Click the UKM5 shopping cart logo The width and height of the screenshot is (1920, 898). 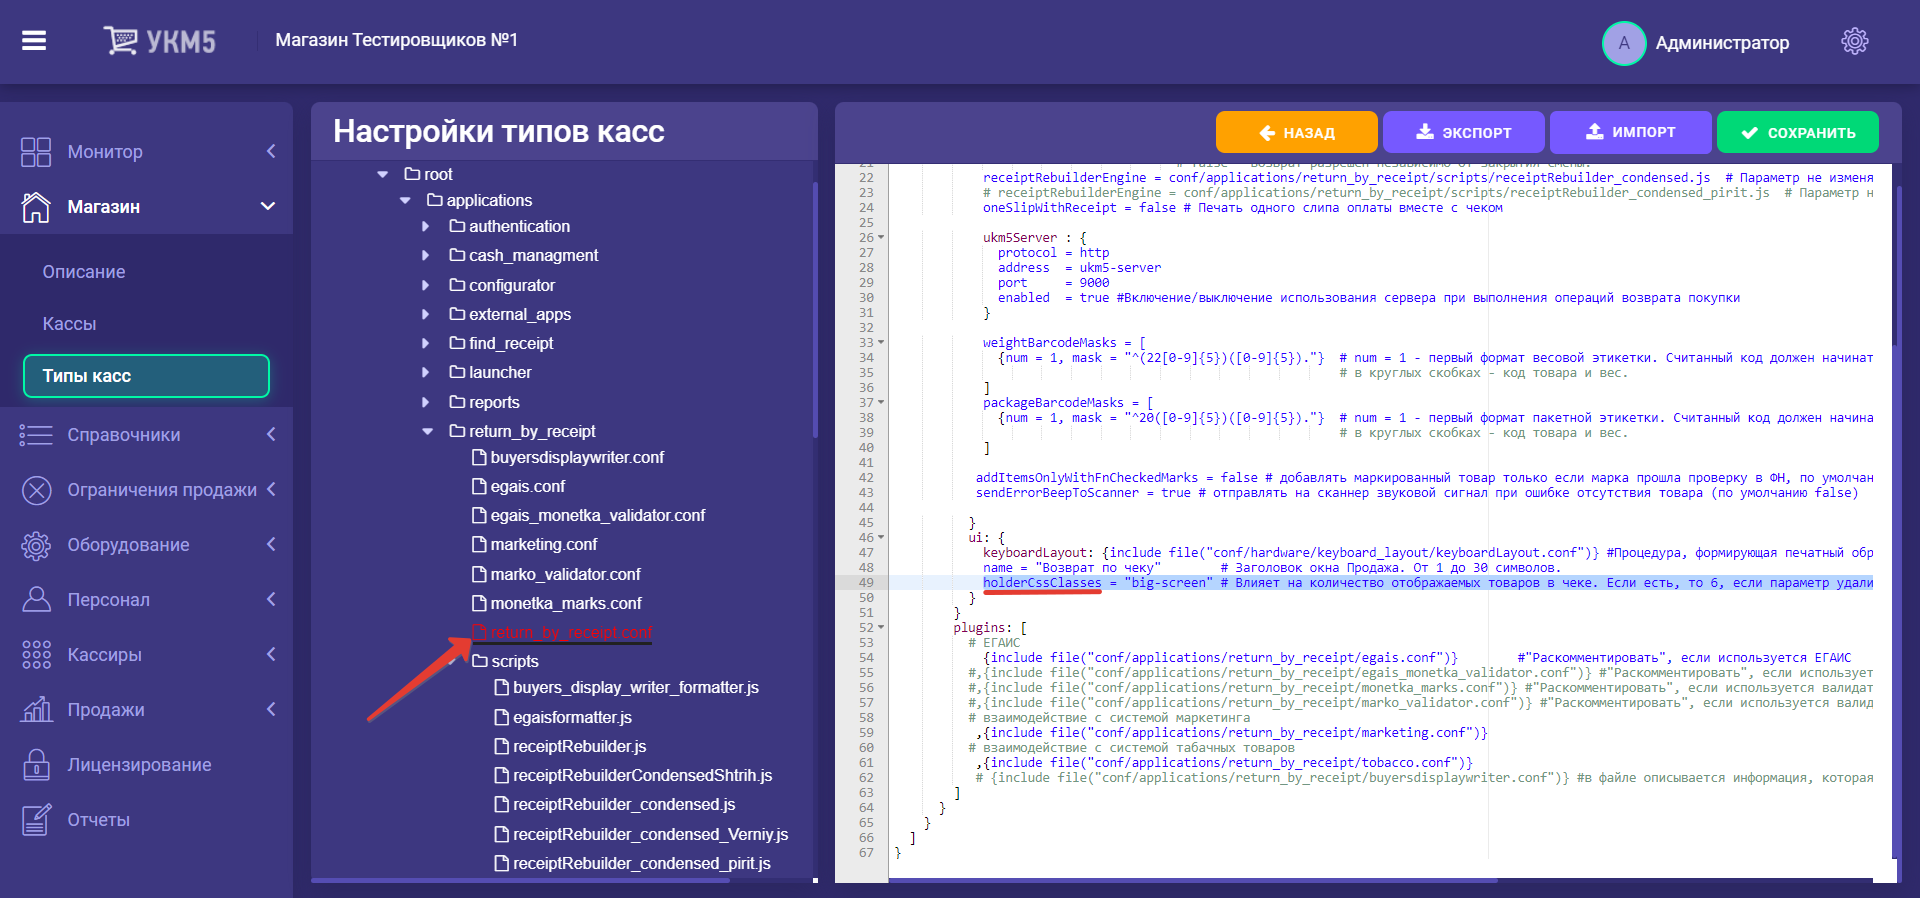click(x=160, y=41)
